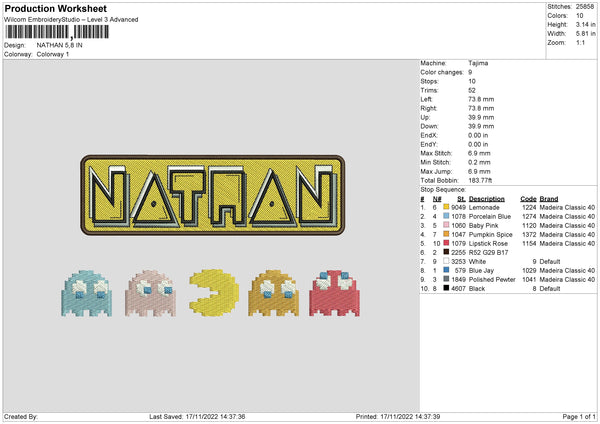Click the stitch count 25858
600x424 pixels.
[x=585, y=7]
